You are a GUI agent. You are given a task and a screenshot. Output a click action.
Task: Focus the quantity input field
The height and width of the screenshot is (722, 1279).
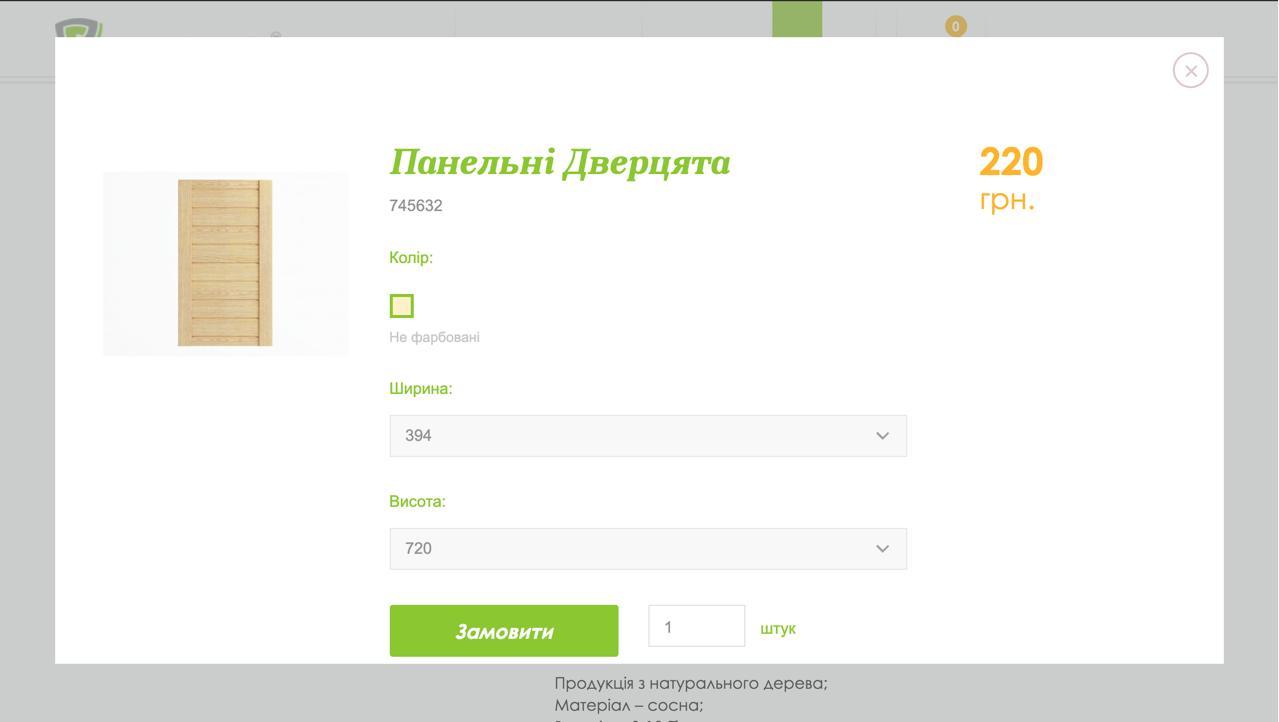[696, 627]
